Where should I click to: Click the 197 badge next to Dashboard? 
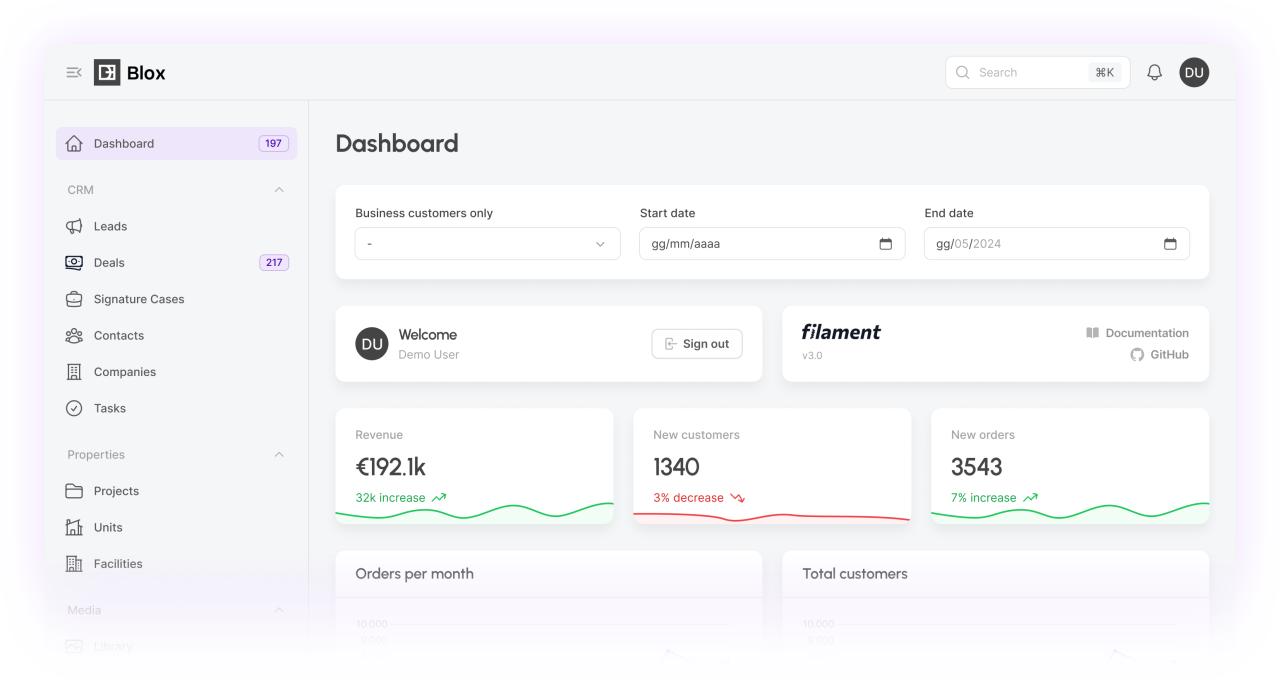click(x=274, y=143)
